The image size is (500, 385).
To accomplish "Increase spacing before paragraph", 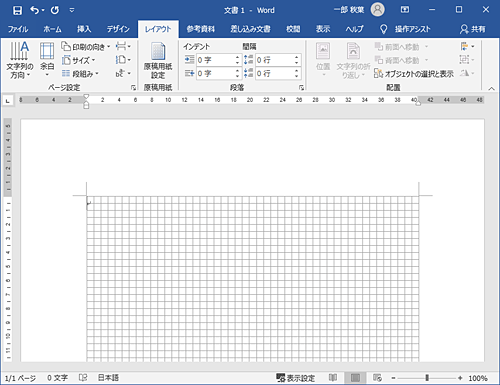I will pyautogui.click(x=297, y=57).
